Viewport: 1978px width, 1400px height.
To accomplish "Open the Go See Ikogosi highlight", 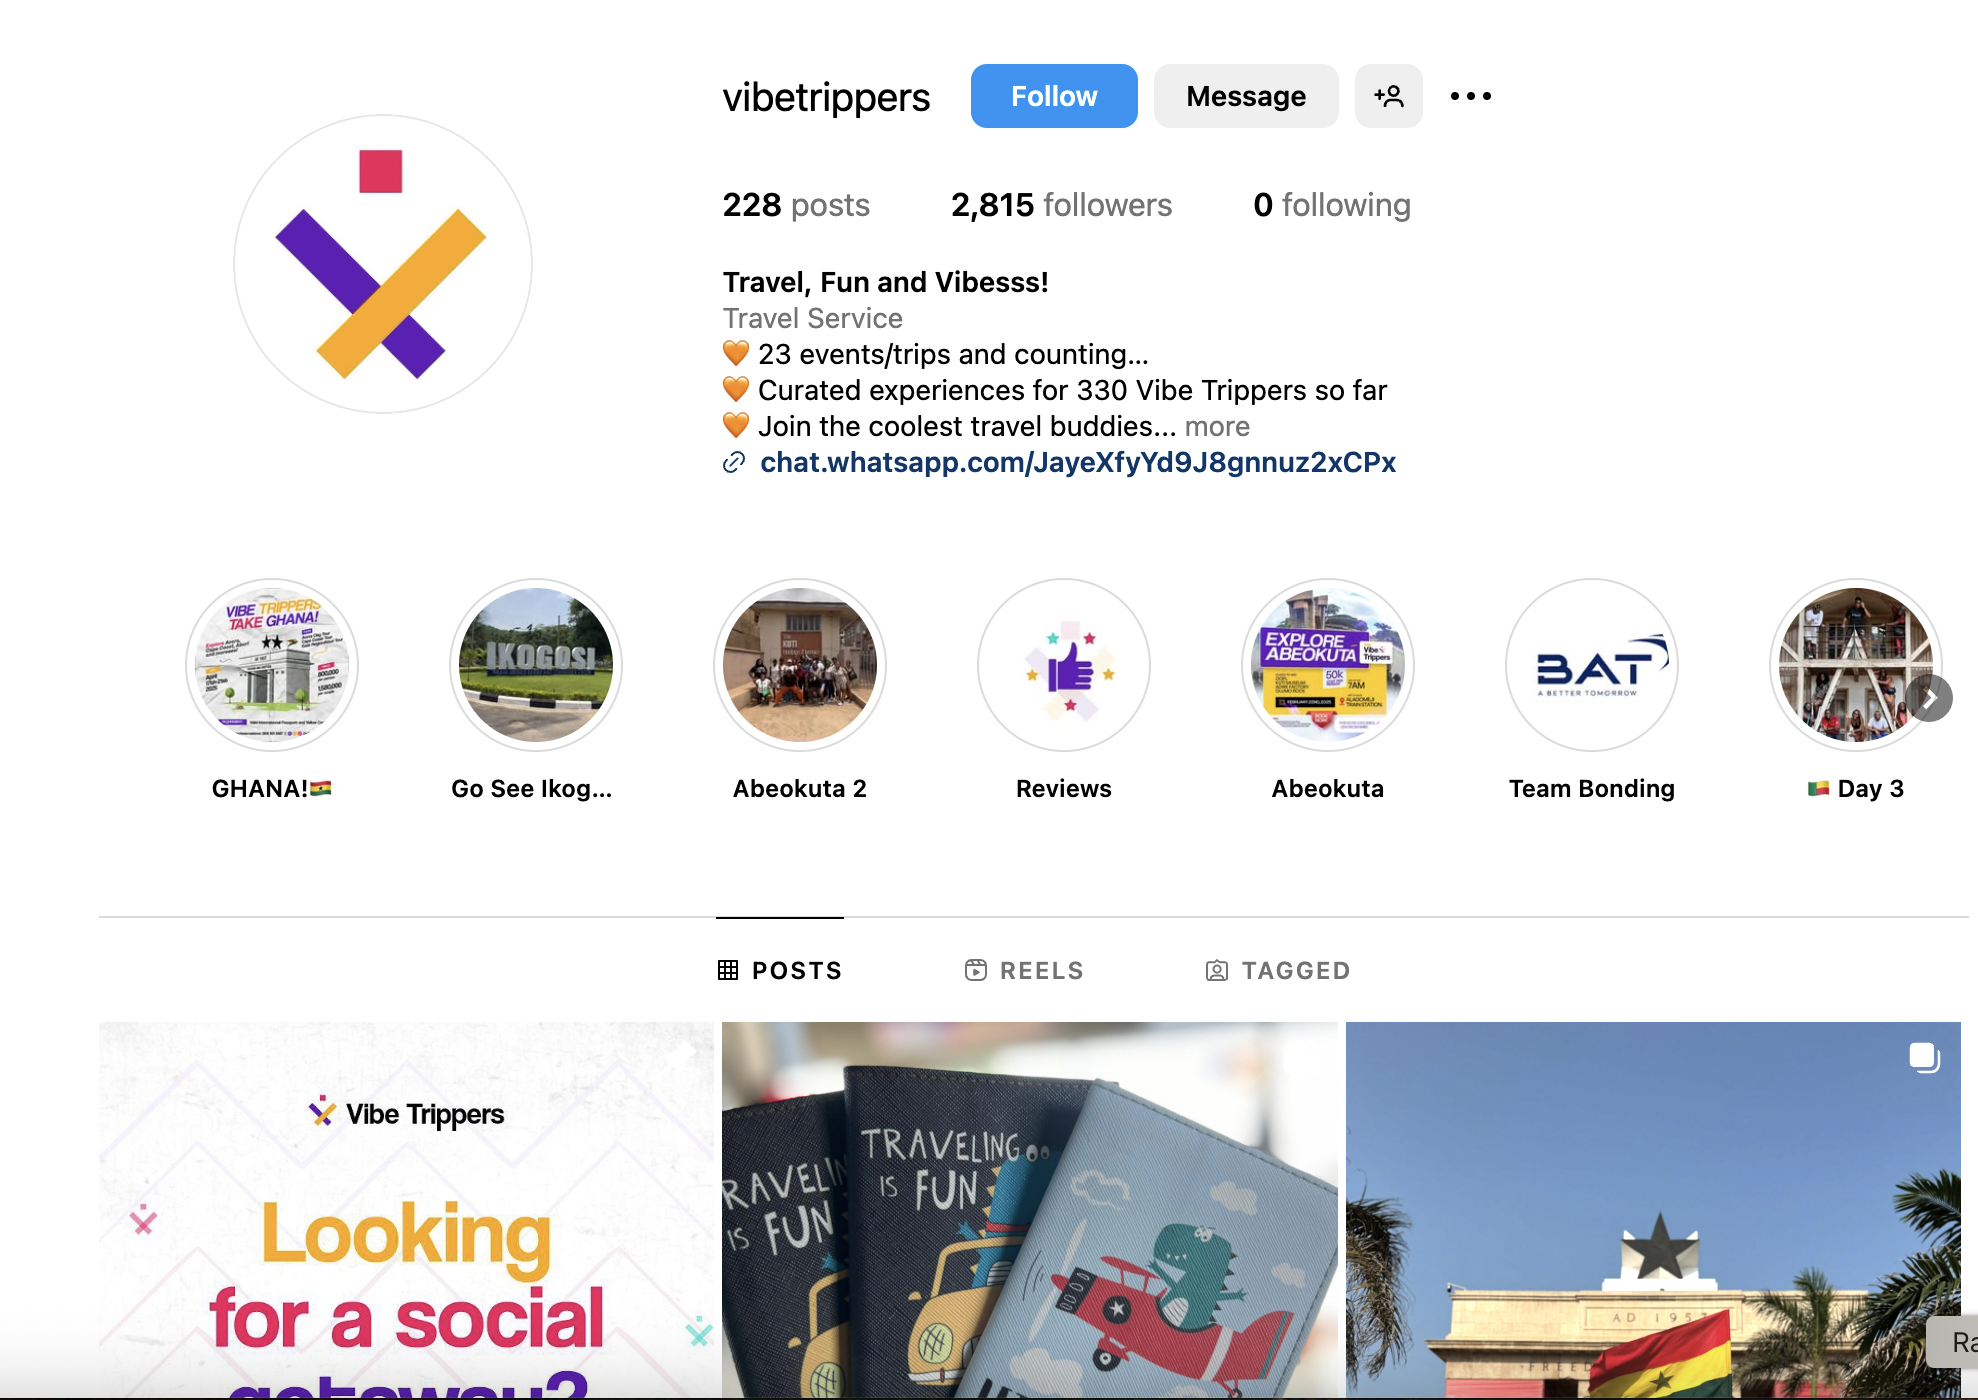I will click(536, 665).
